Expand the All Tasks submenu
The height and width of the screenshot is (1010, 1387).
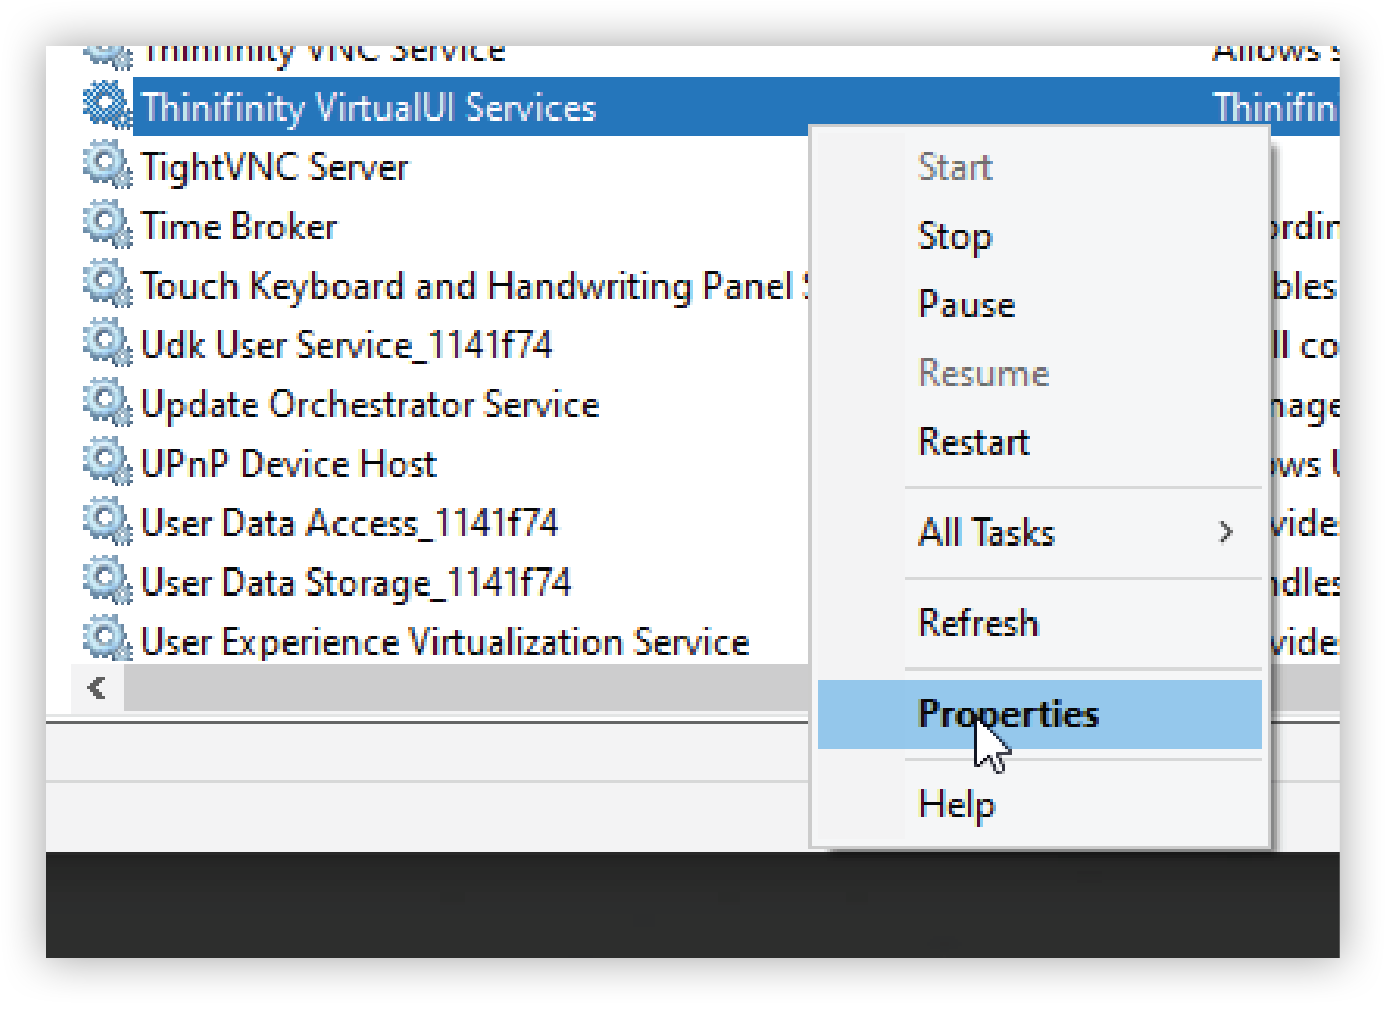(1040, 533)
